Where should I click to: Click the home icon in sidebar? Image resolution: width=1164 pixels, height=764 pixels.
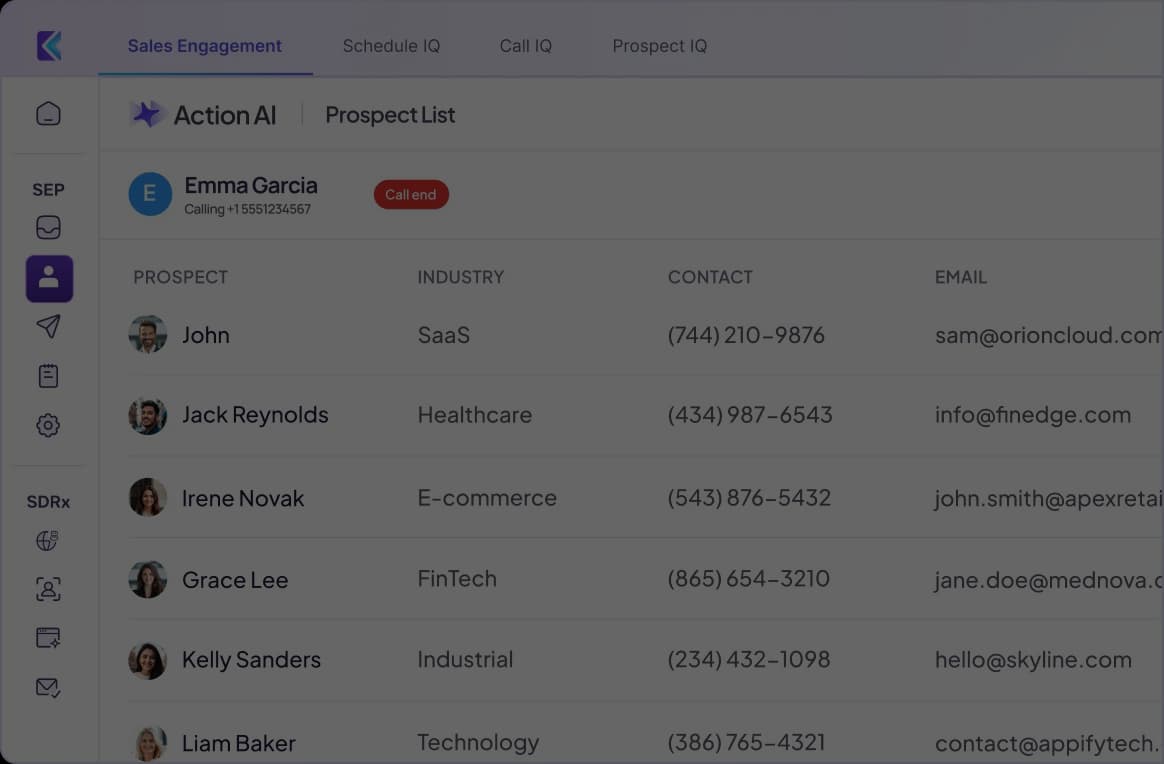coord(48,114)
